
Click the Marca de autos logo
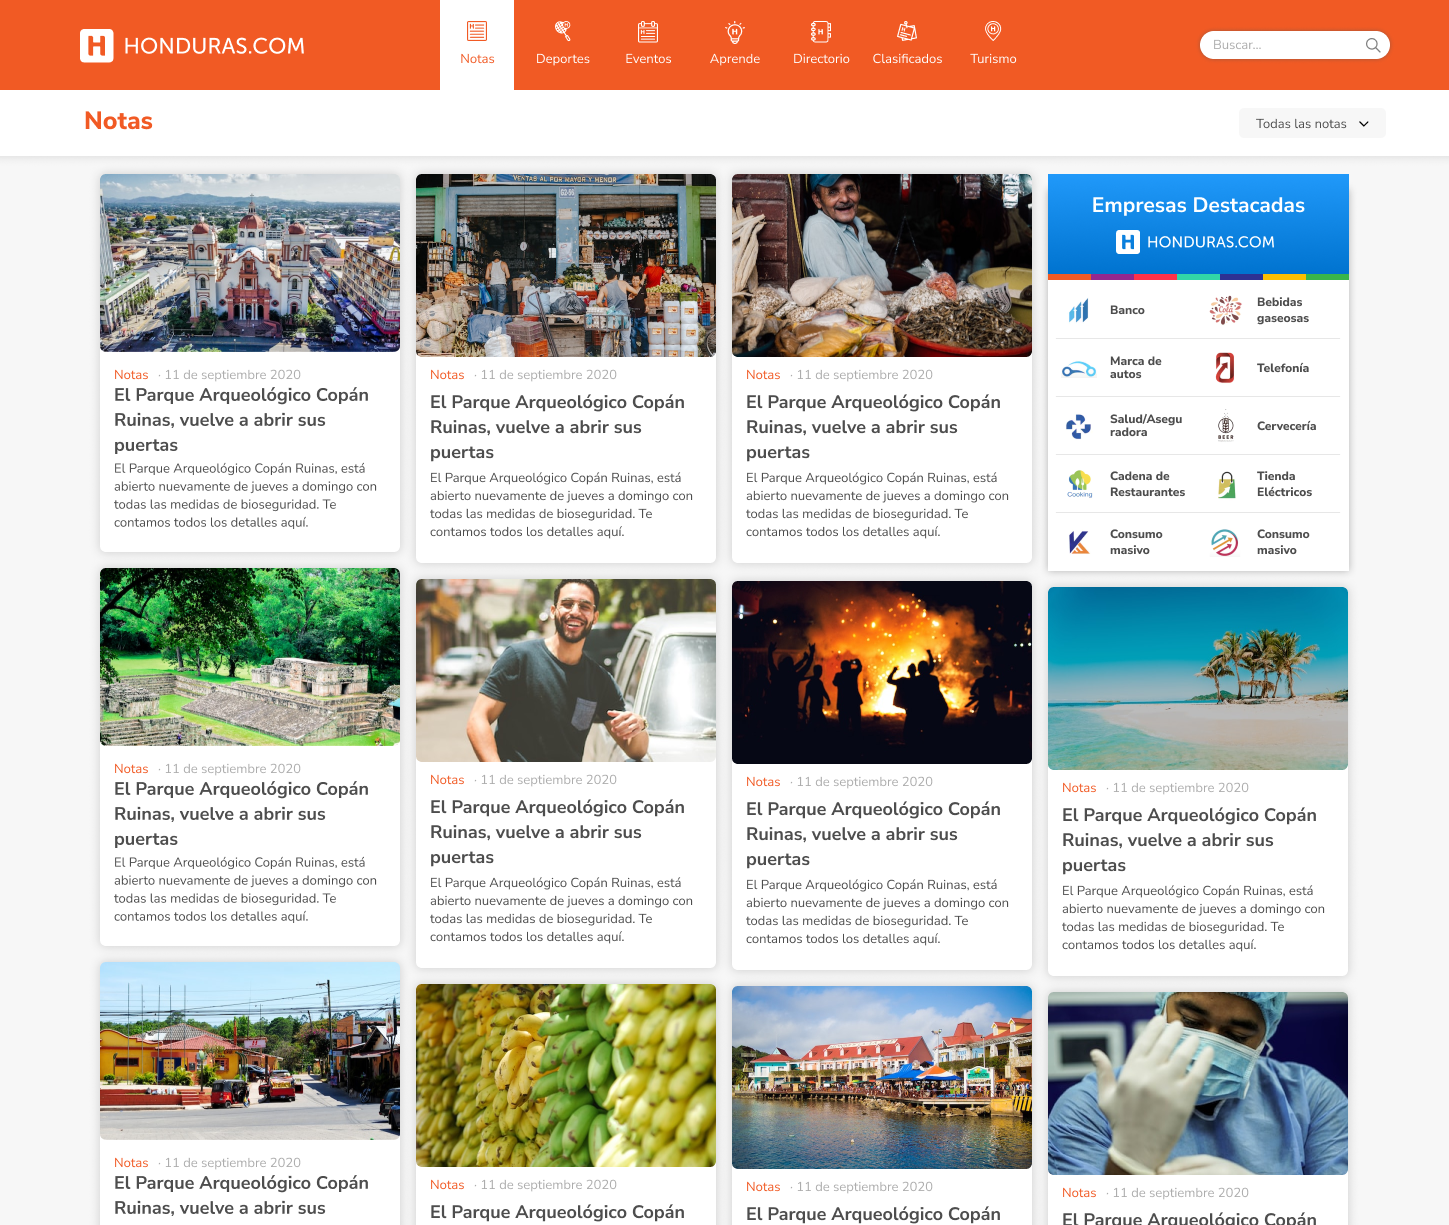pyautogui.click(x=1078, y=369)
